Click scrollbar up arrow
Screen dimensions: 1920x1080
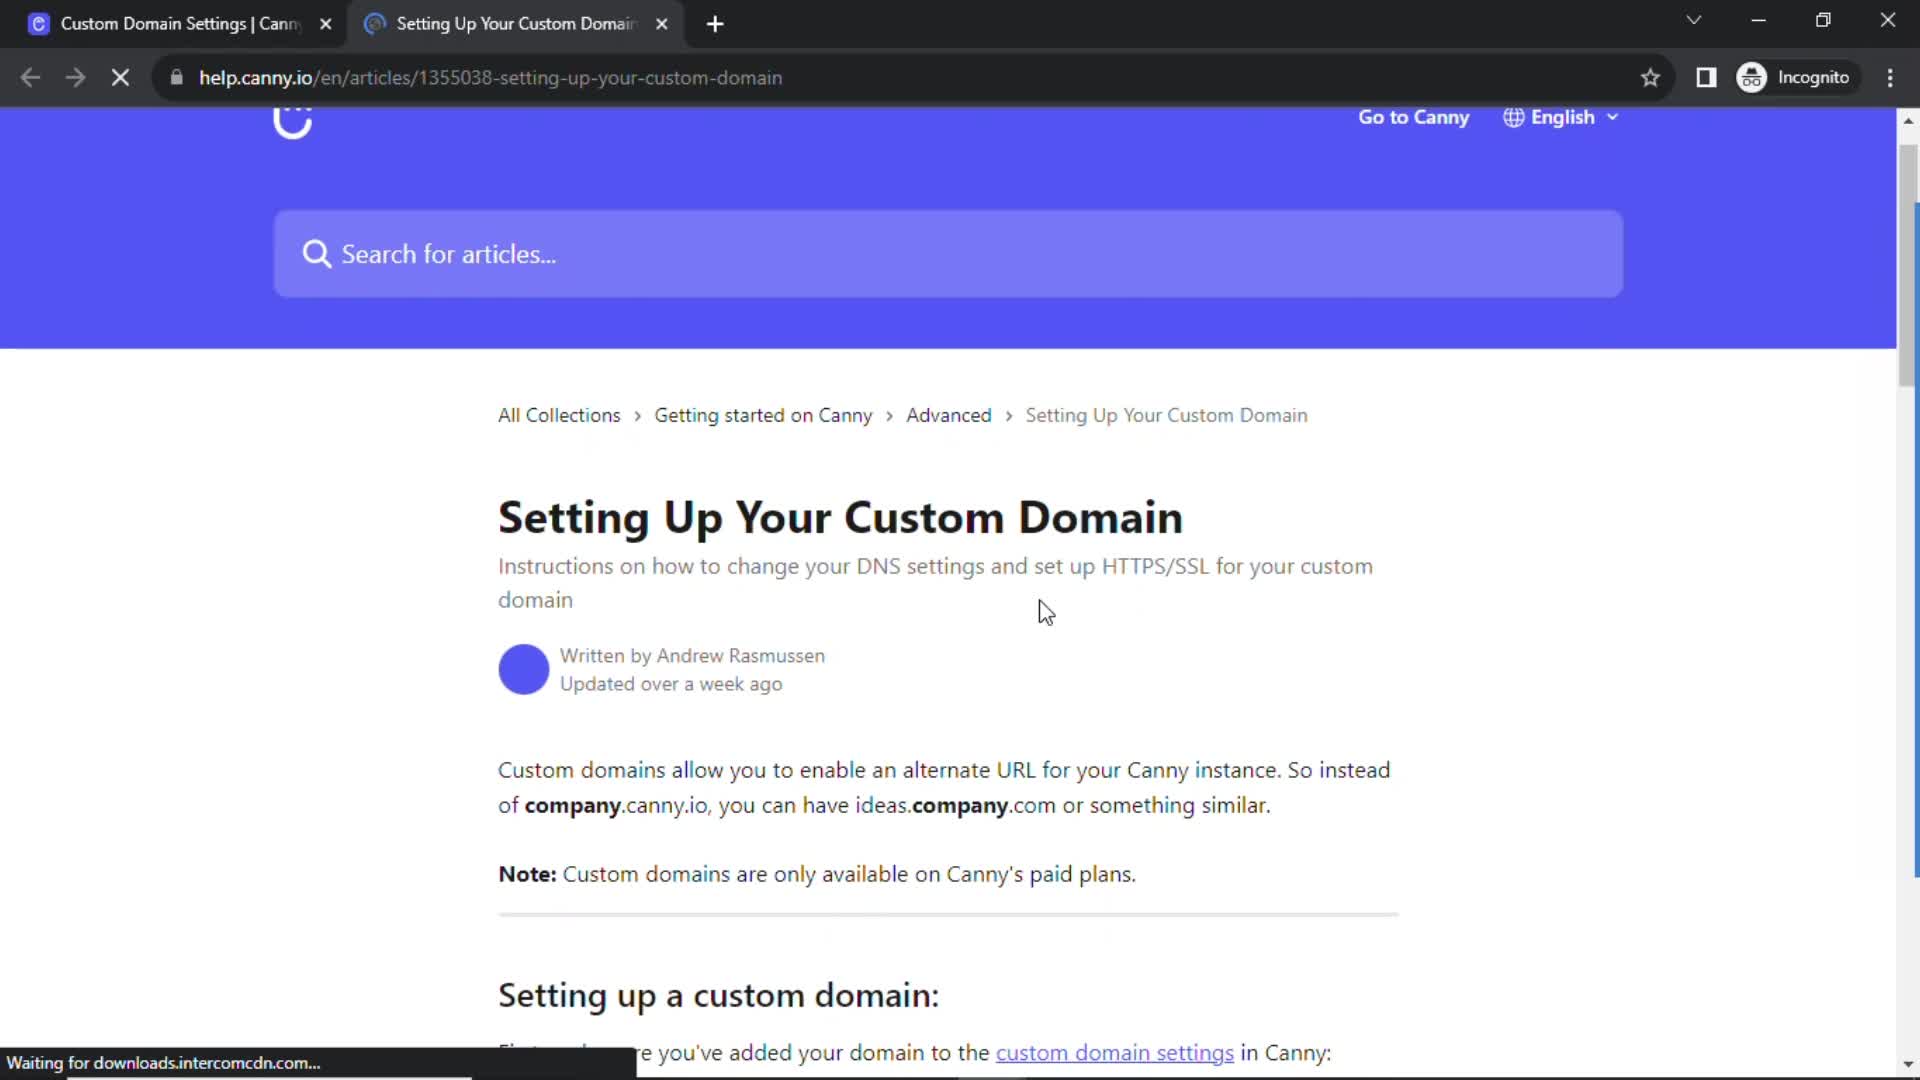point(1907,120)
